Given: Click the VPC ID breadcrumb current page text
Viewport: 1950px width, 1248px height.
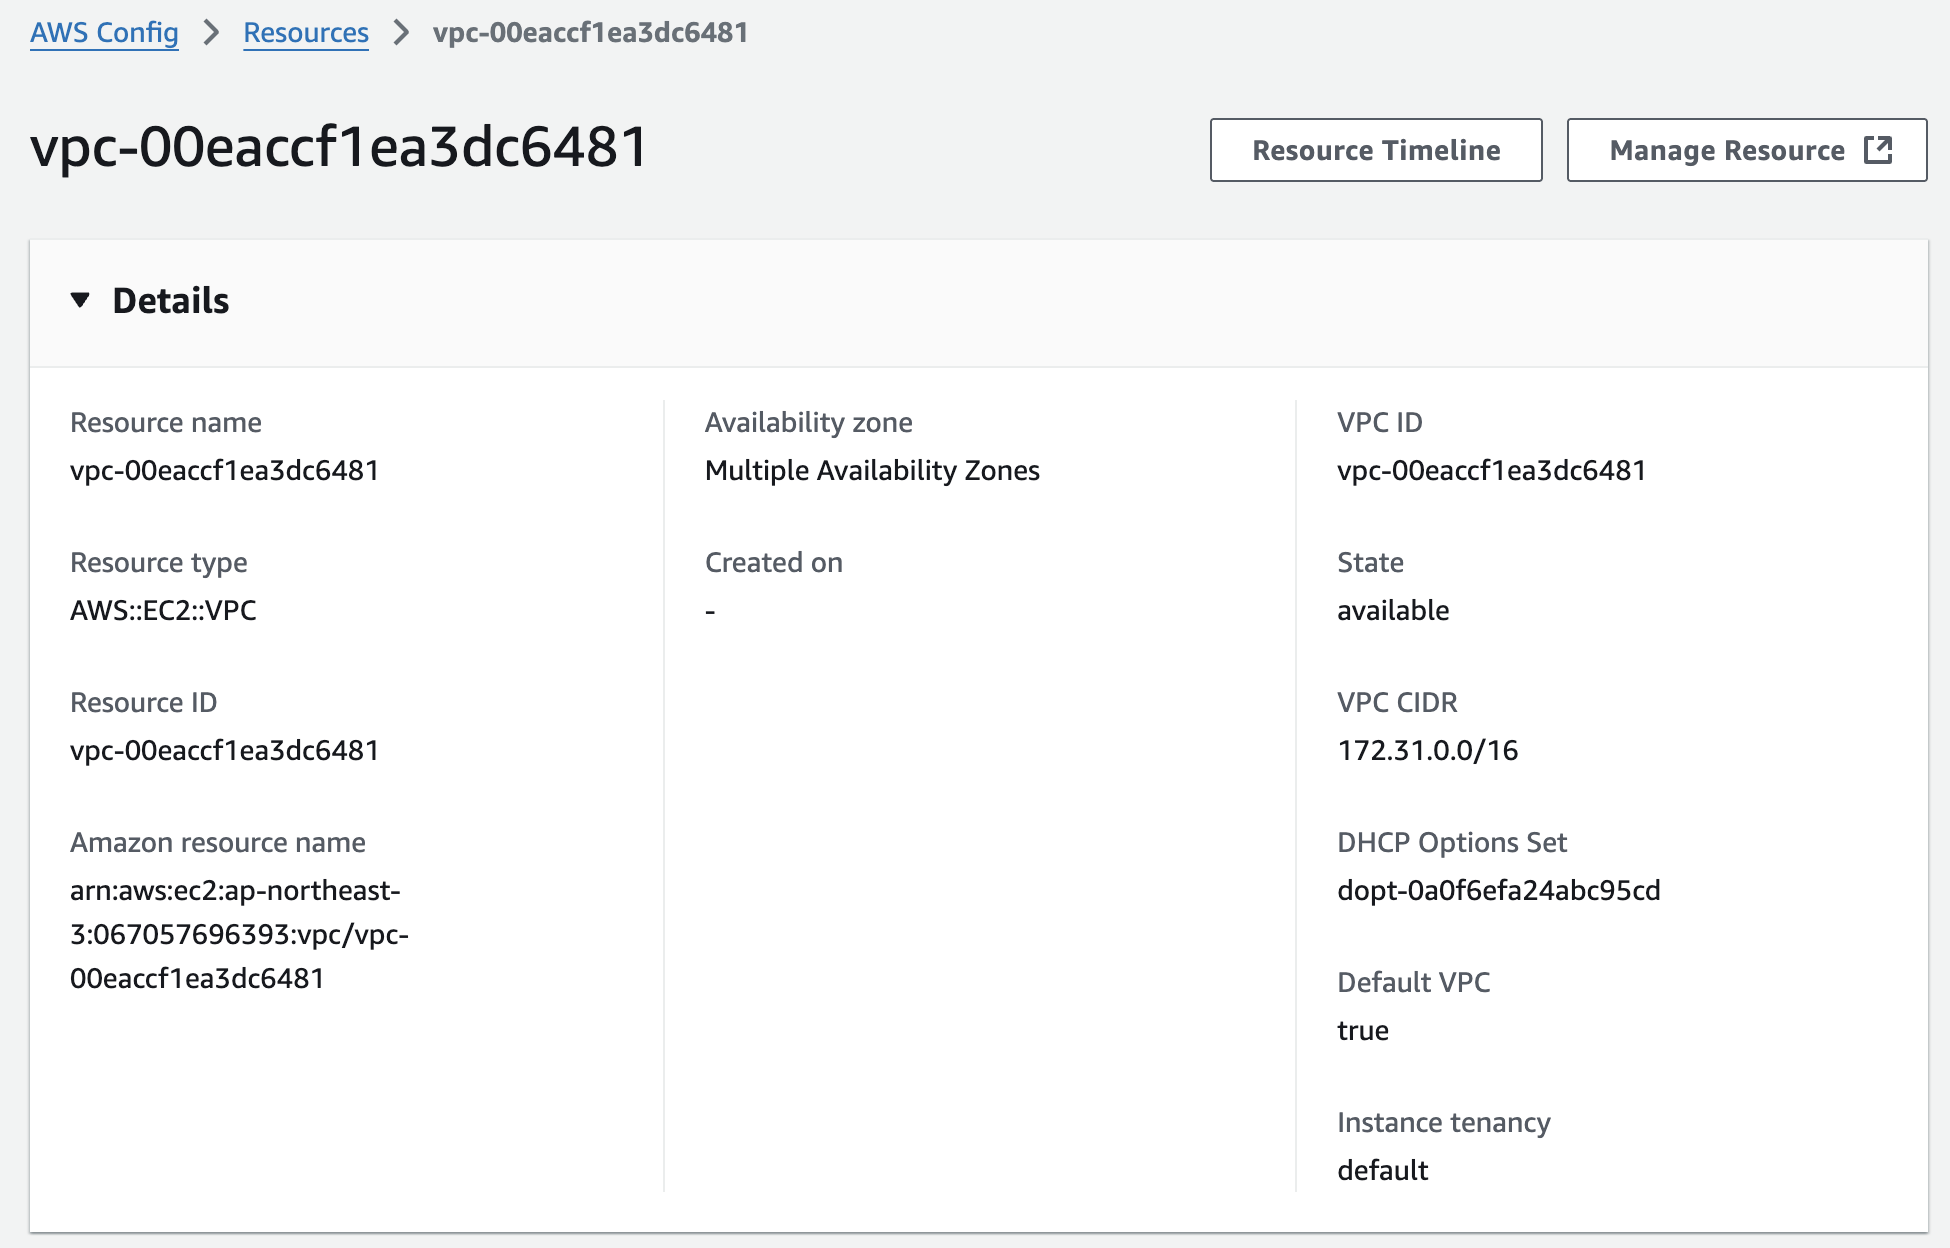Looking at the screenshot, I should (590, 32).
